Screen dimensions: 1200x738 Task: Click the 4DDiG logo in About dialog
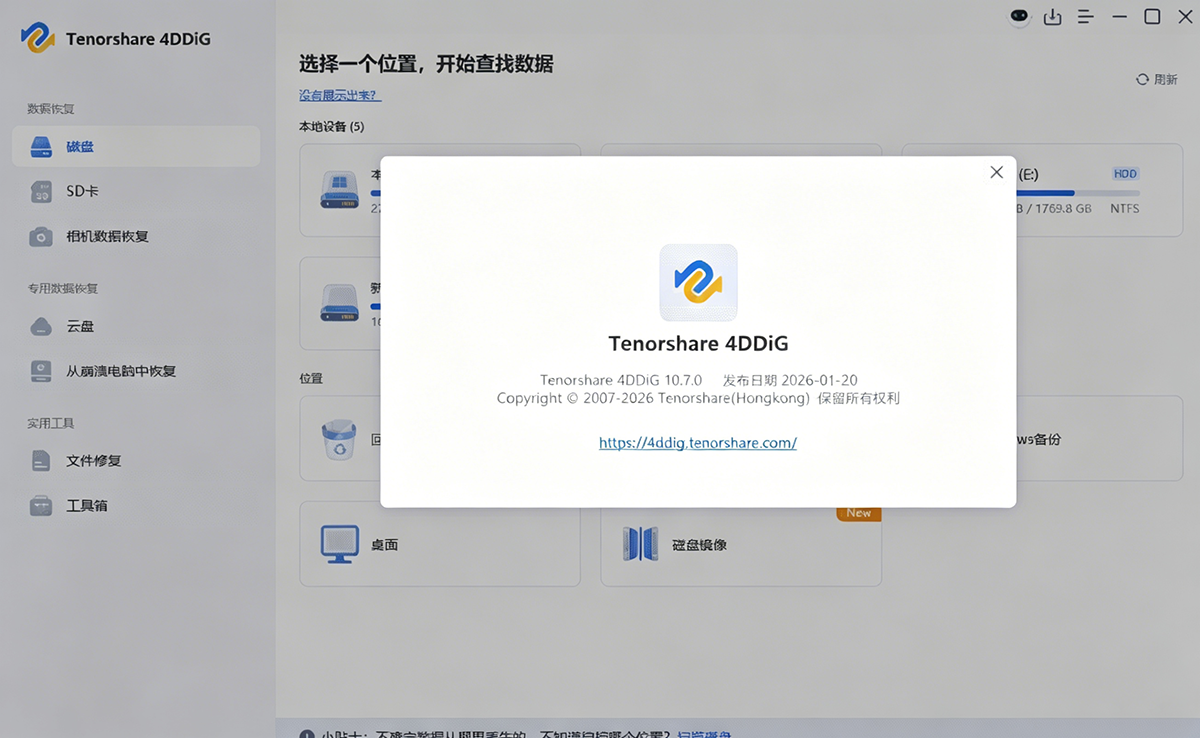[698, 282]
